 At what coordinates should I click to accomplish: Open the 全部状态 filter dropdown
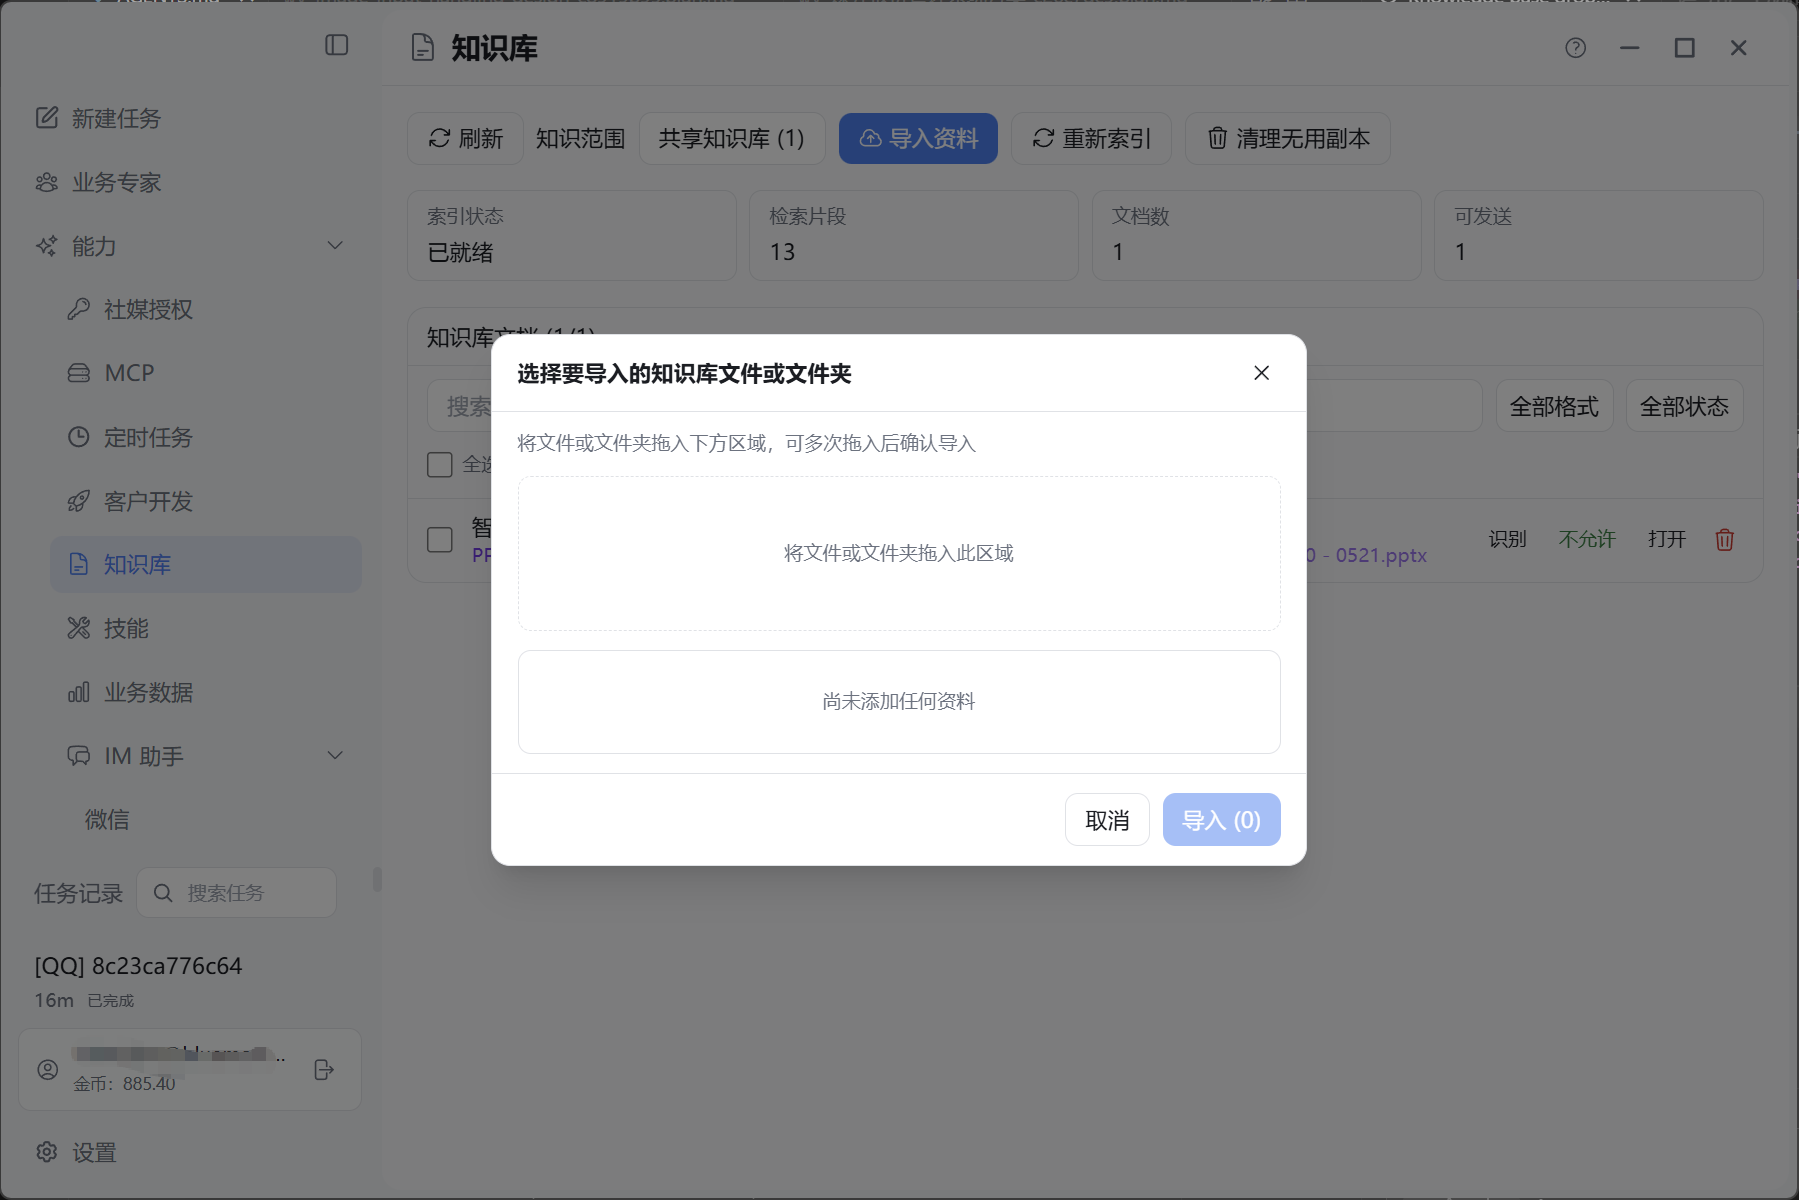click(1685, 406)
